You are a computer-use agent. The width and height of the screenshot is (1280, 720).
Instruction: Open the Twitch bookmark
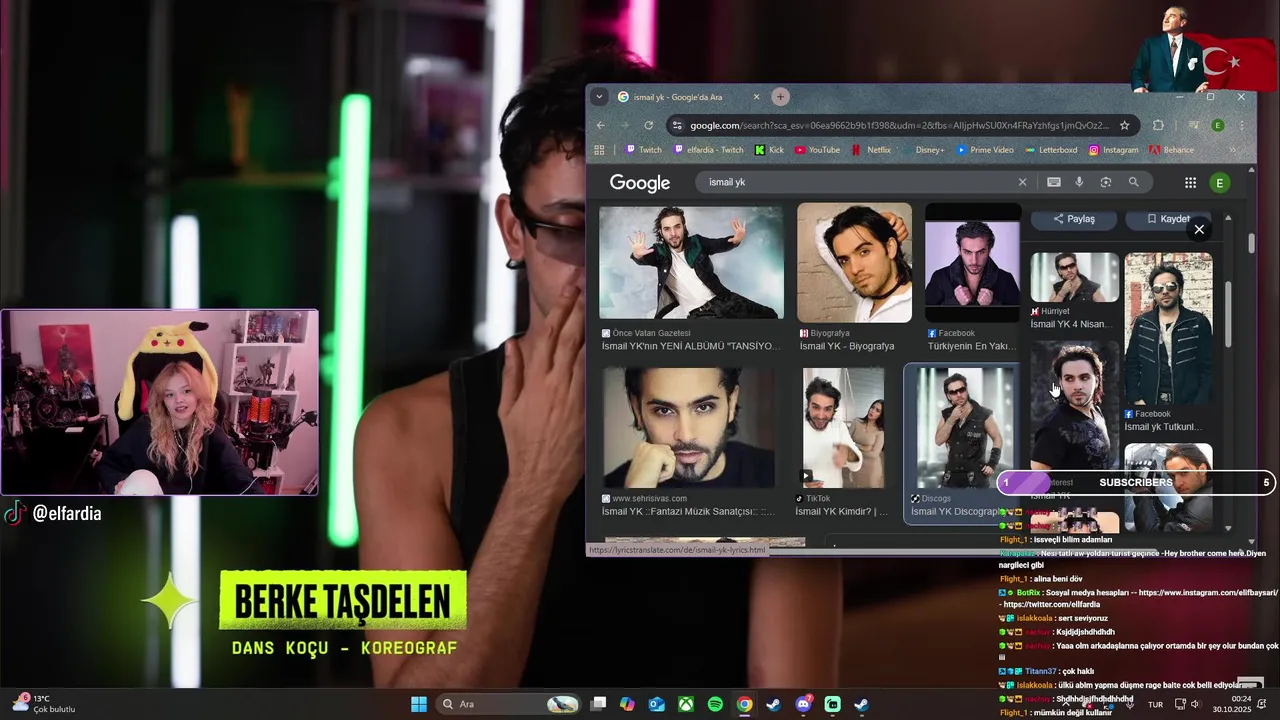click(643, 150)
